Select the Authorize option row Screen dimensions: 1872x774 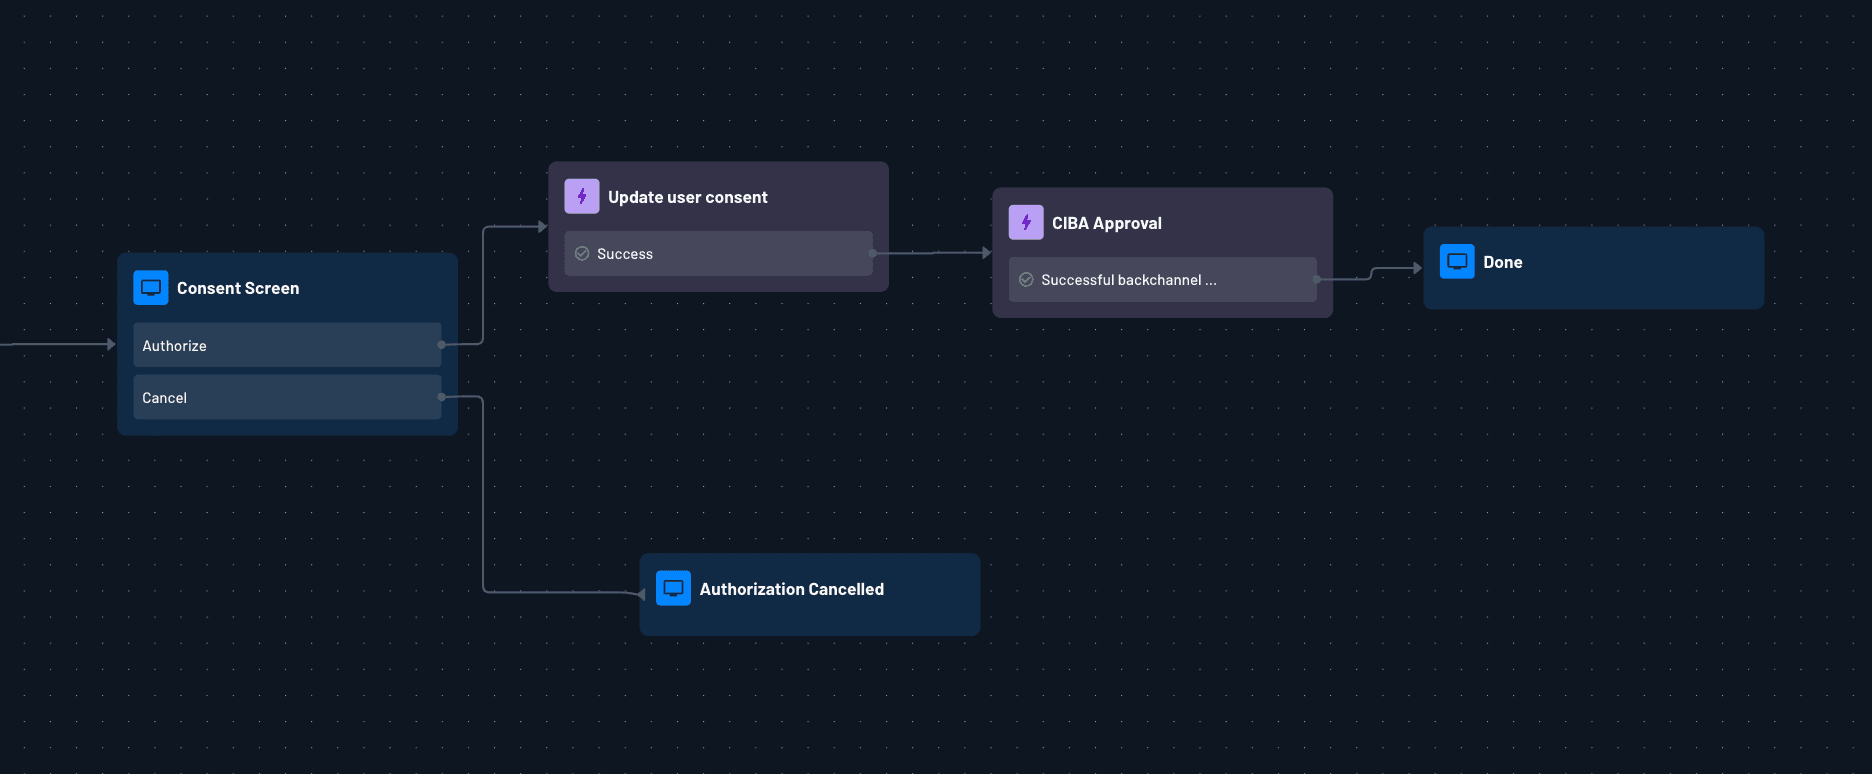coord(287,345)
